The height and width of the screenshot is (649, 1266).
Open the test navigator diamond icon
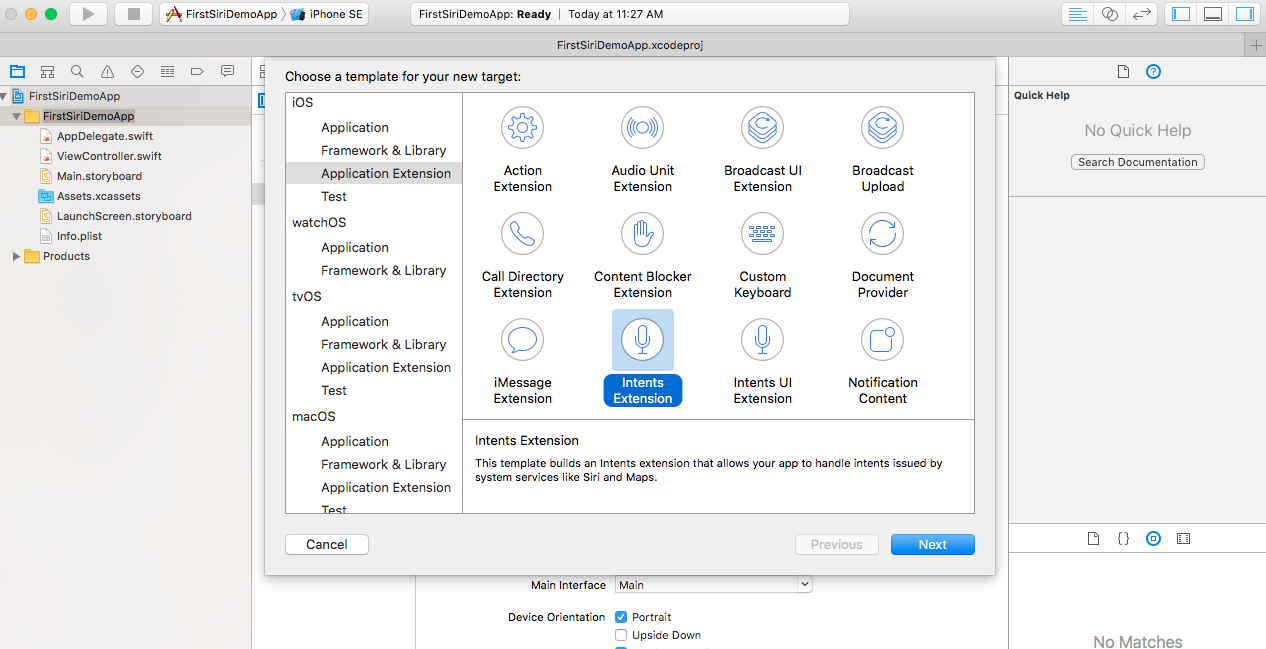pyautogui.click(x=137, y=71)
